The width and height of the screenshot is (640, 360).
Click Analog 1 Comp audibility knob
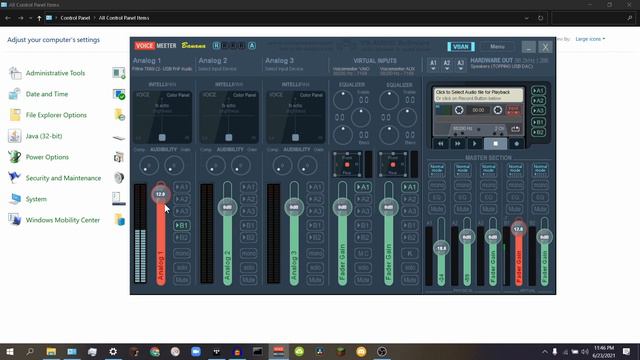[149, 165]
